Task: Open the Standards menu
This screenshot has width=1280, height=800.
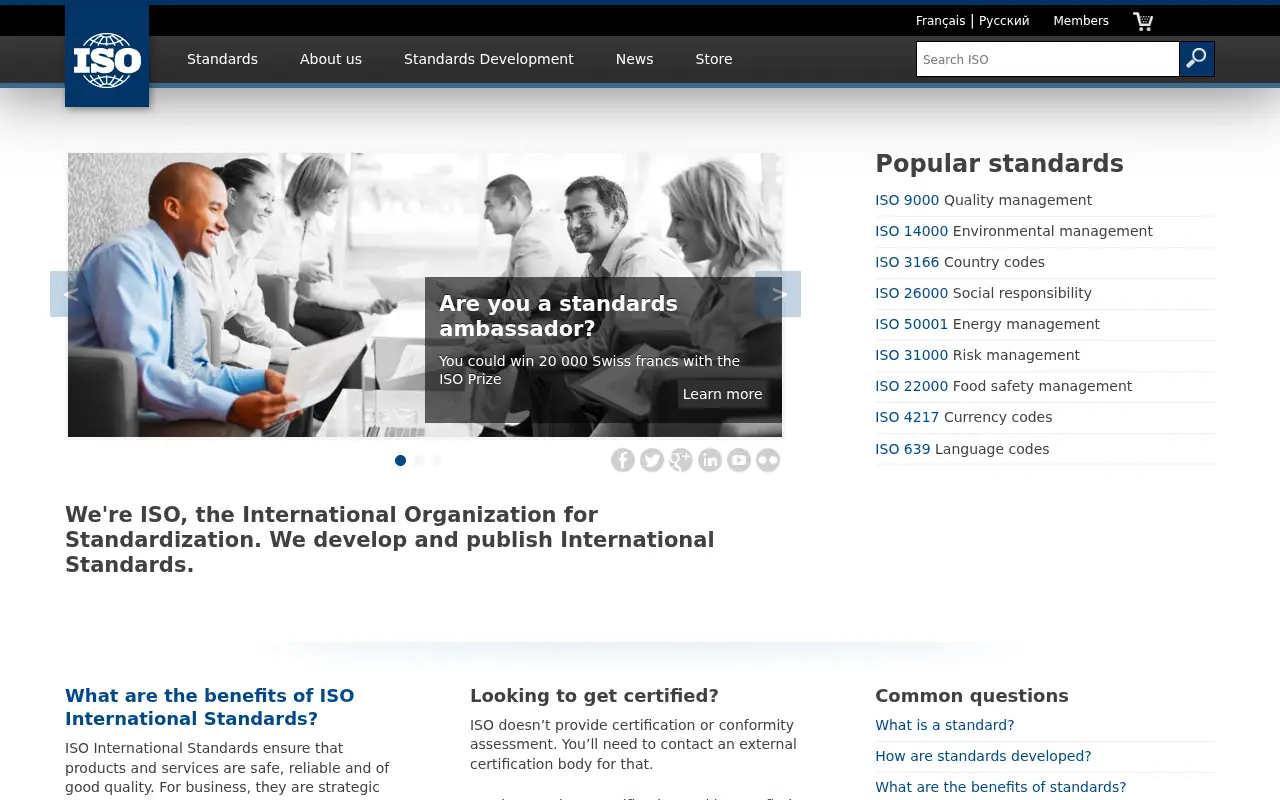Action: 222,59
